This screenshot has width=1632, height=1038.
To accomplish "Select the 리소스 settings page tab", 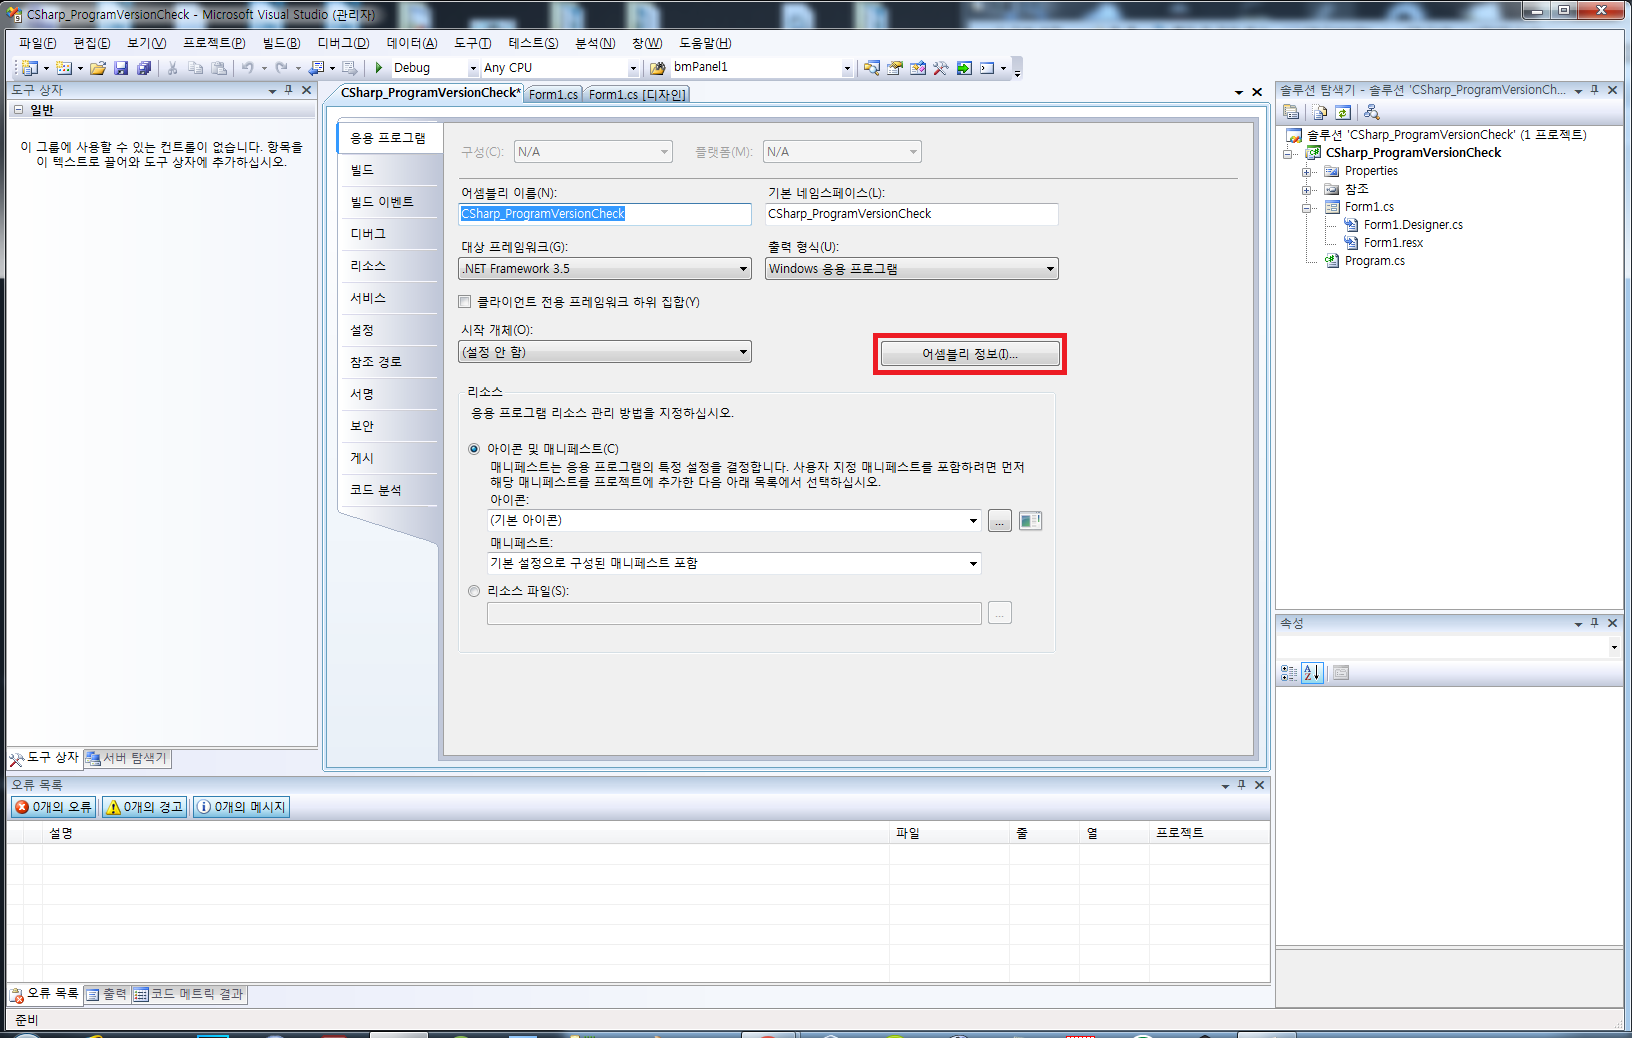I will tap(389, 266).
